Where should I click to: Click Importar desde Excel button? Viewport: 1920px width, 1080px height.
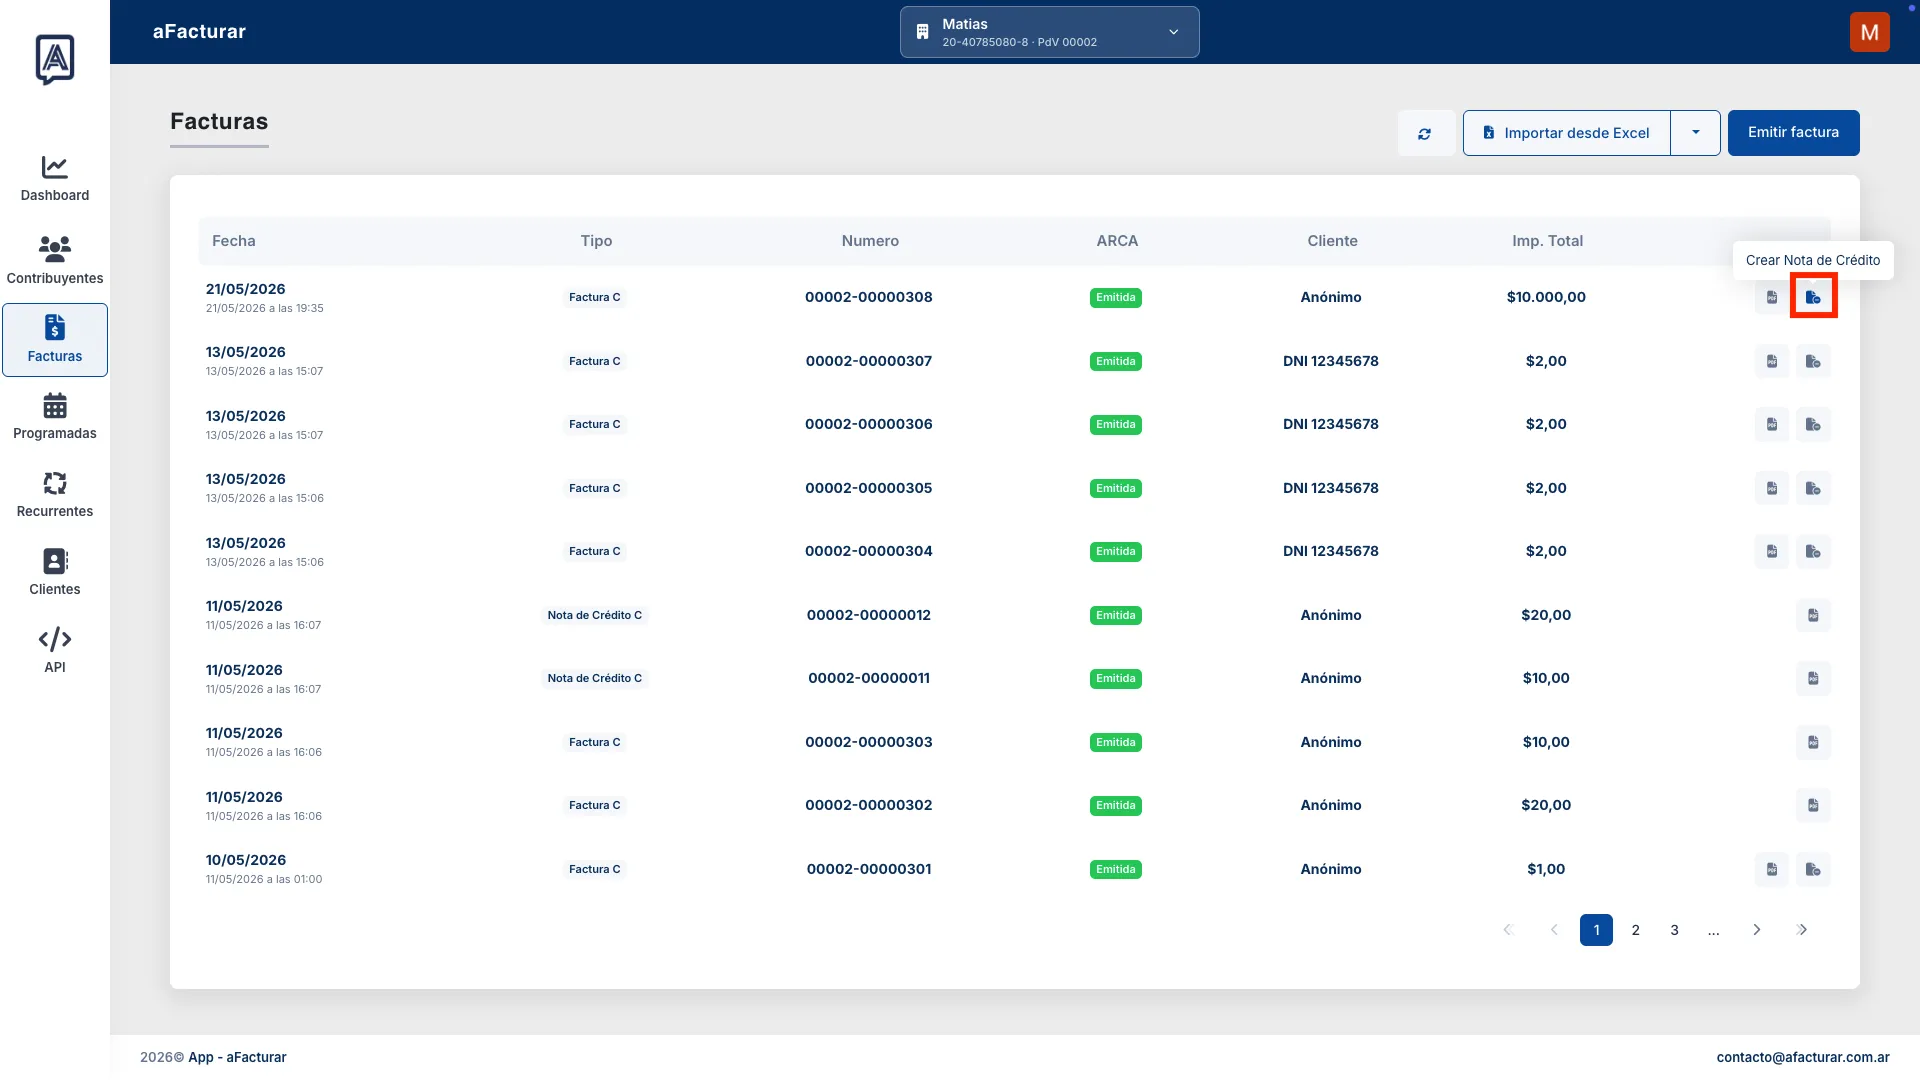(1566, 133)
